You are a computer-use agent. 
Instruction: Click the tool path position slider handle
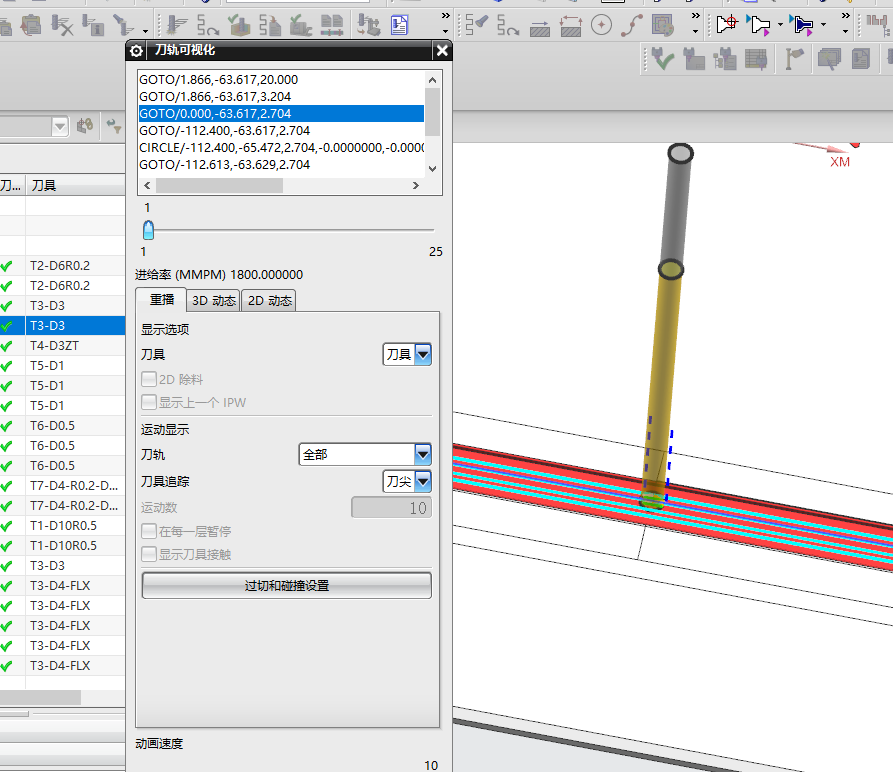(148, 230)
